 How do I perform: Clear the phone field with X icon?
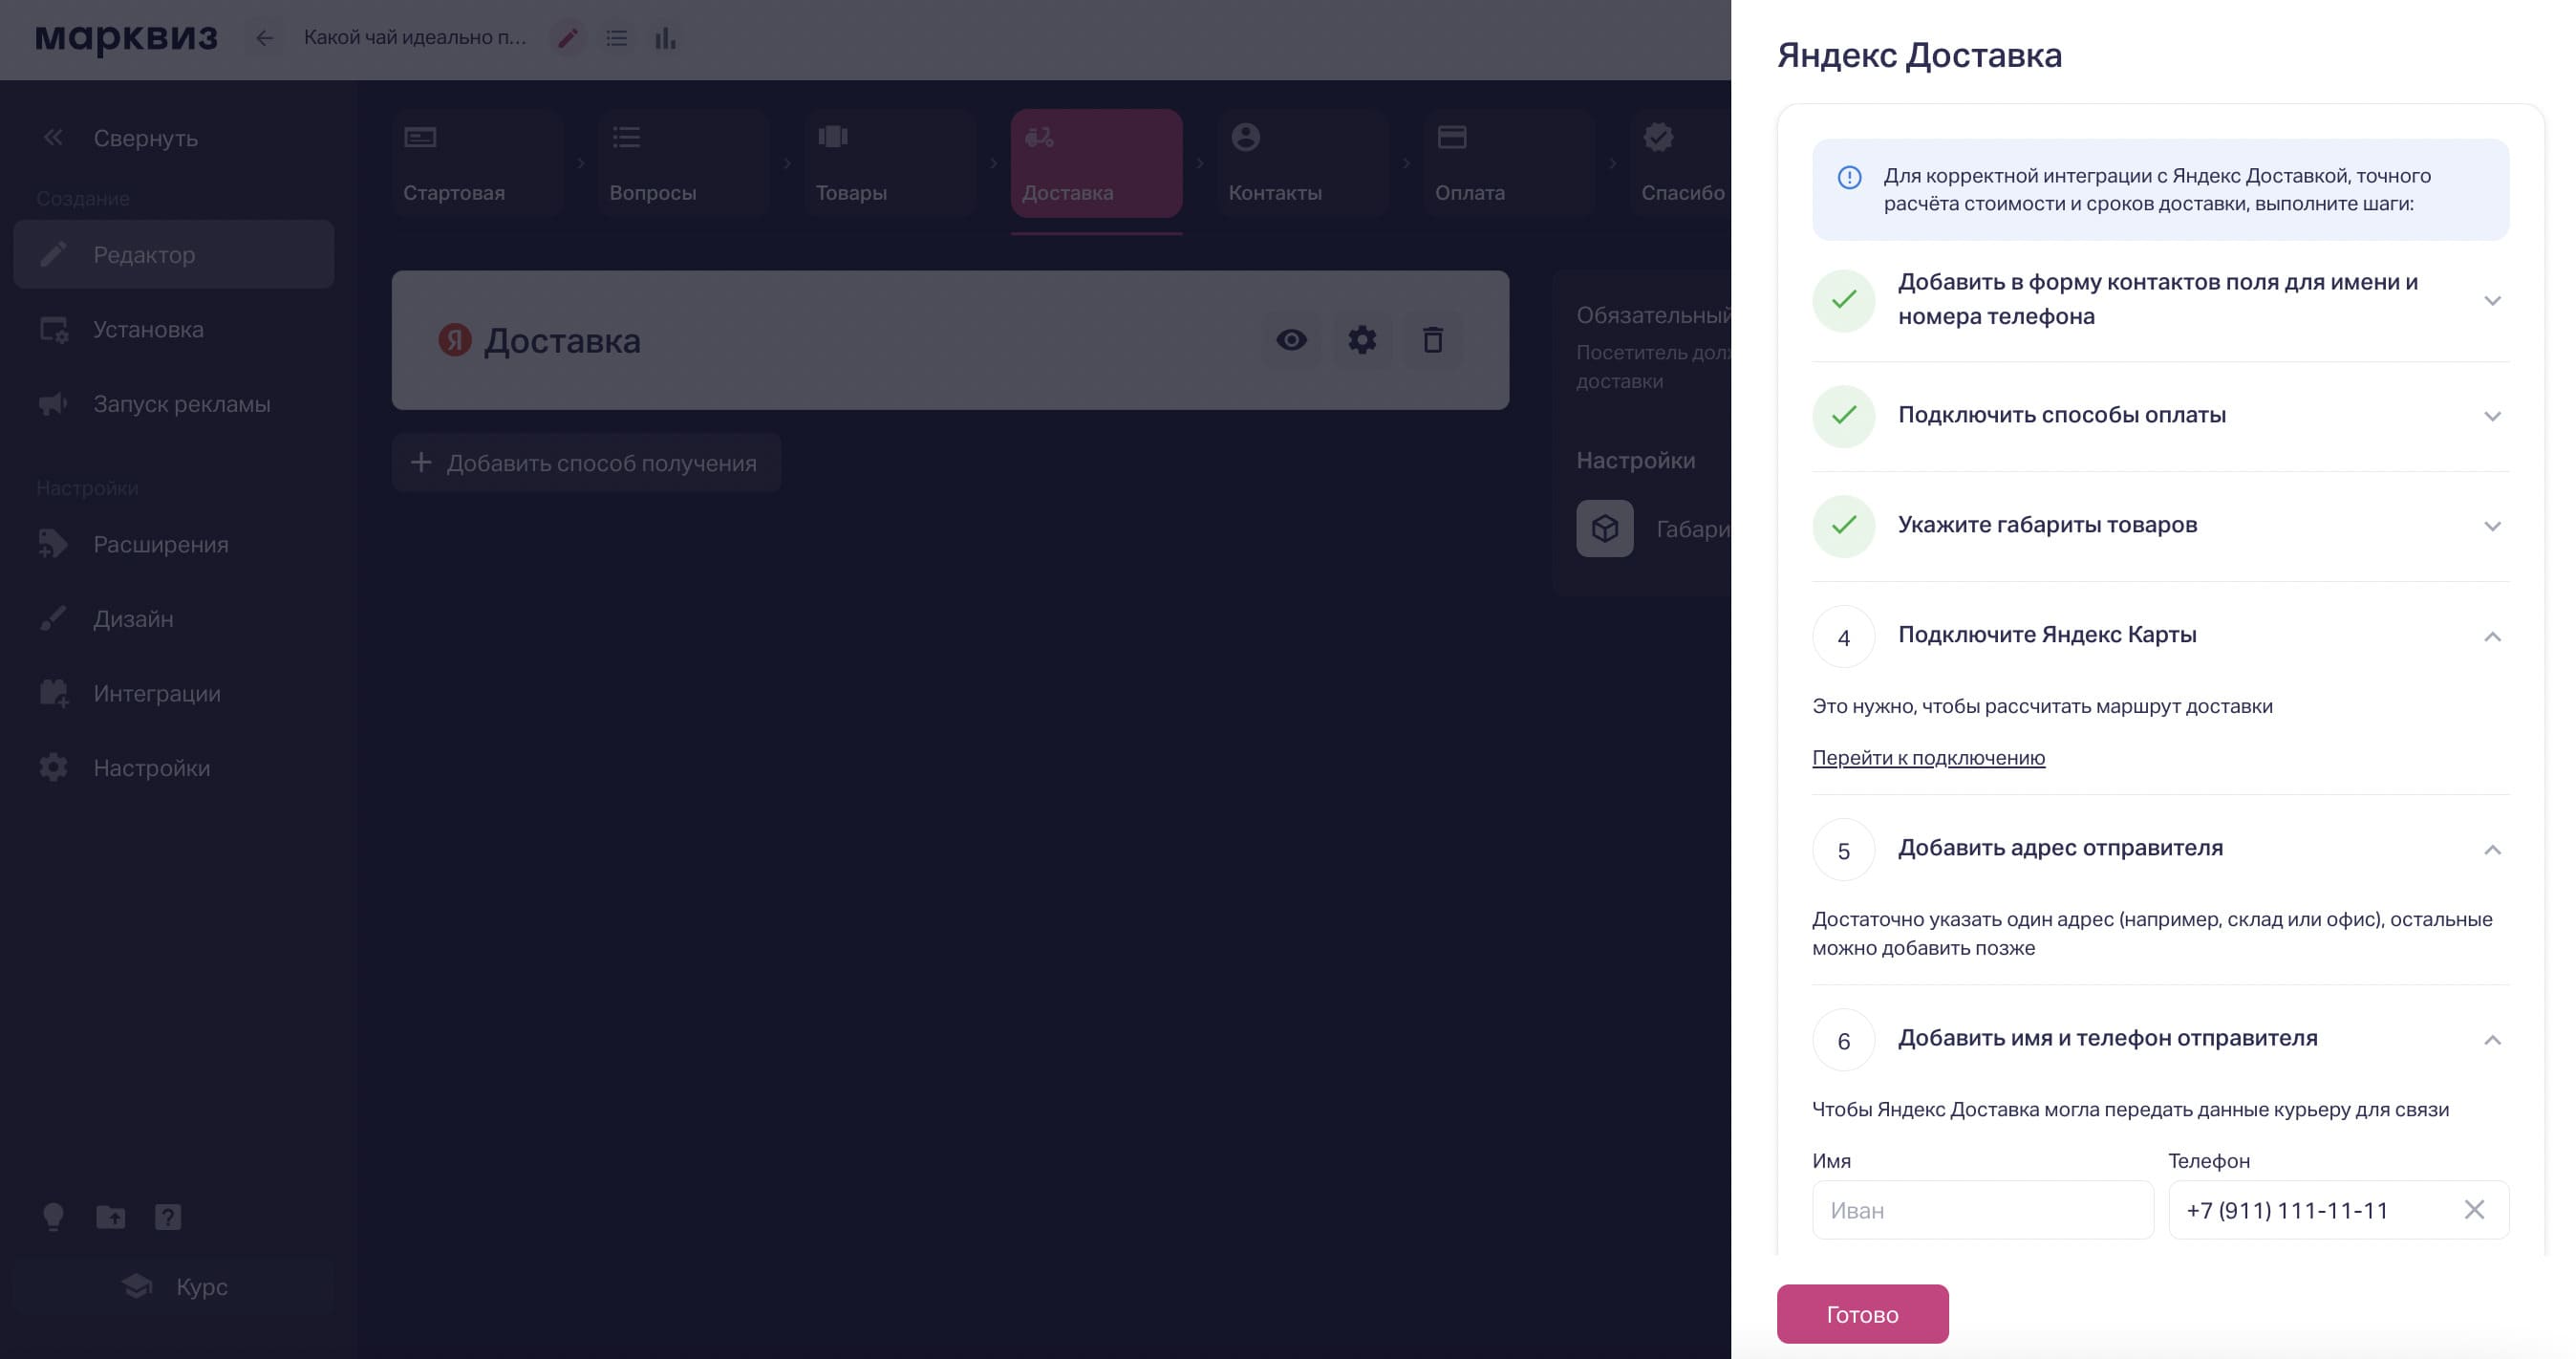(x=2473, y=1210)
